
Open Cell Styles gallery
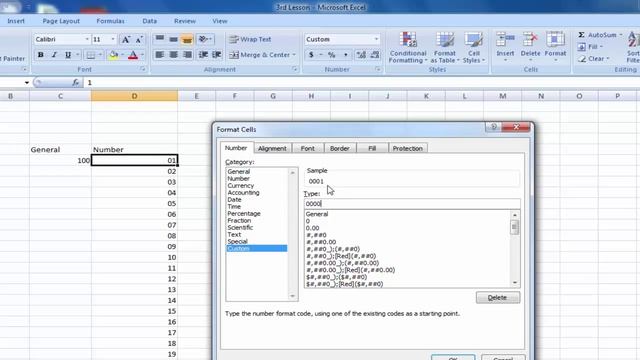(473, 47)
